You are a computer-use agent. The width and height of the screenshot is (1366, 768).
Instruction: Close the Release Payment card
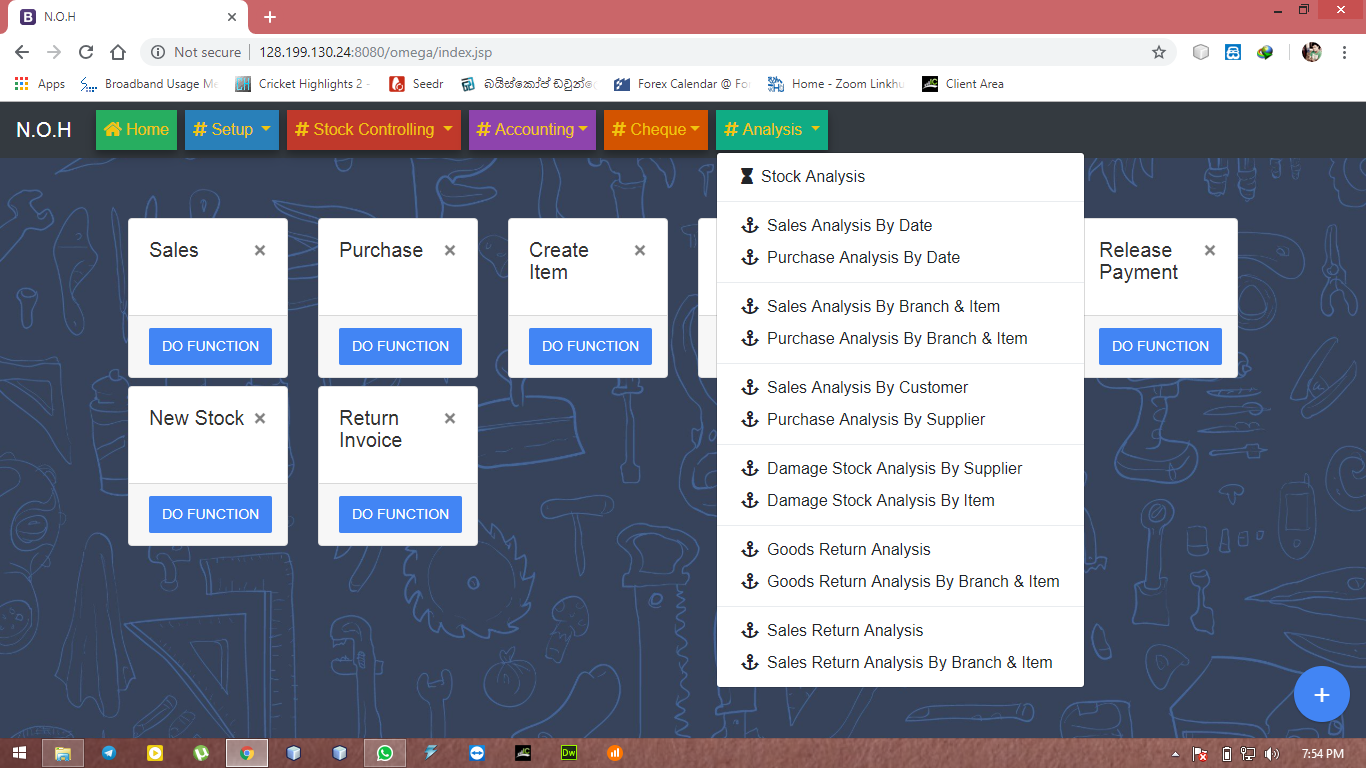1210,251
